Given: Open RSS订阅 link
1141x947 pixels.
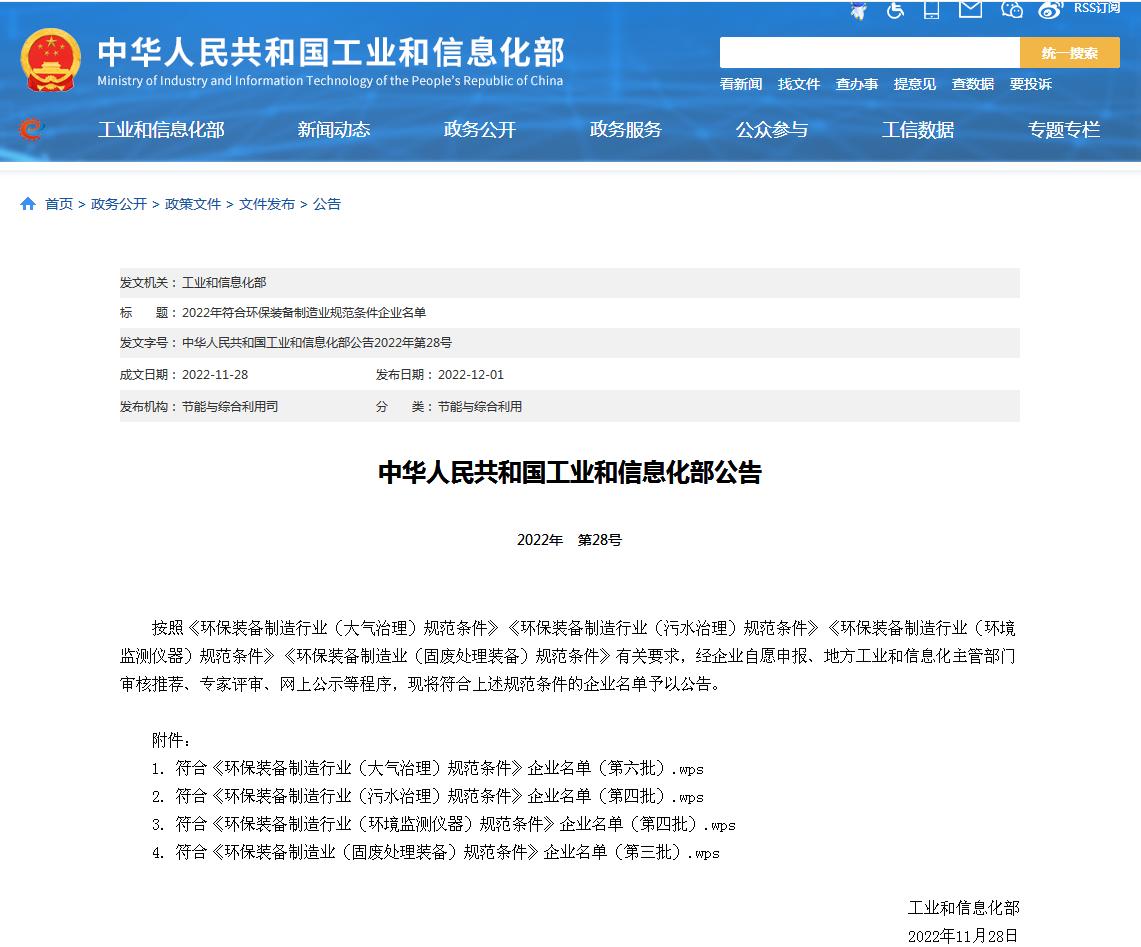Looking at the screenshot, I should click(1097, 8).
